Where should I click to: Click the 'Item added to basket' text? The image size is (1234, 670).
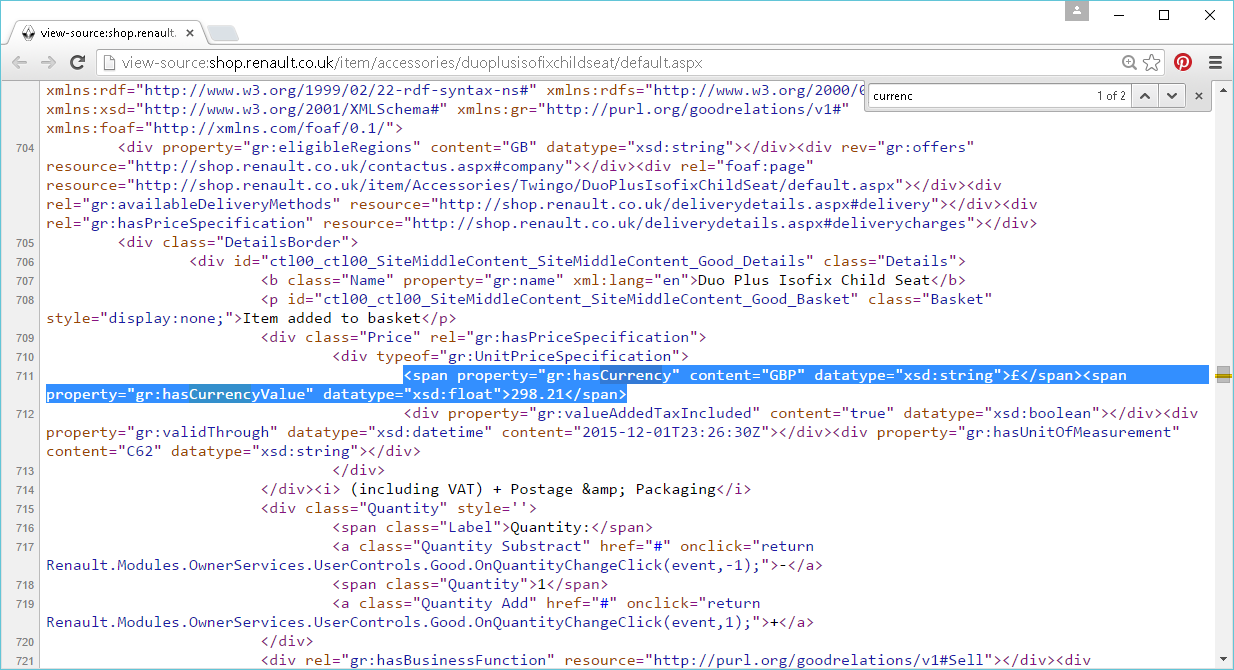[x=332, y=318]
